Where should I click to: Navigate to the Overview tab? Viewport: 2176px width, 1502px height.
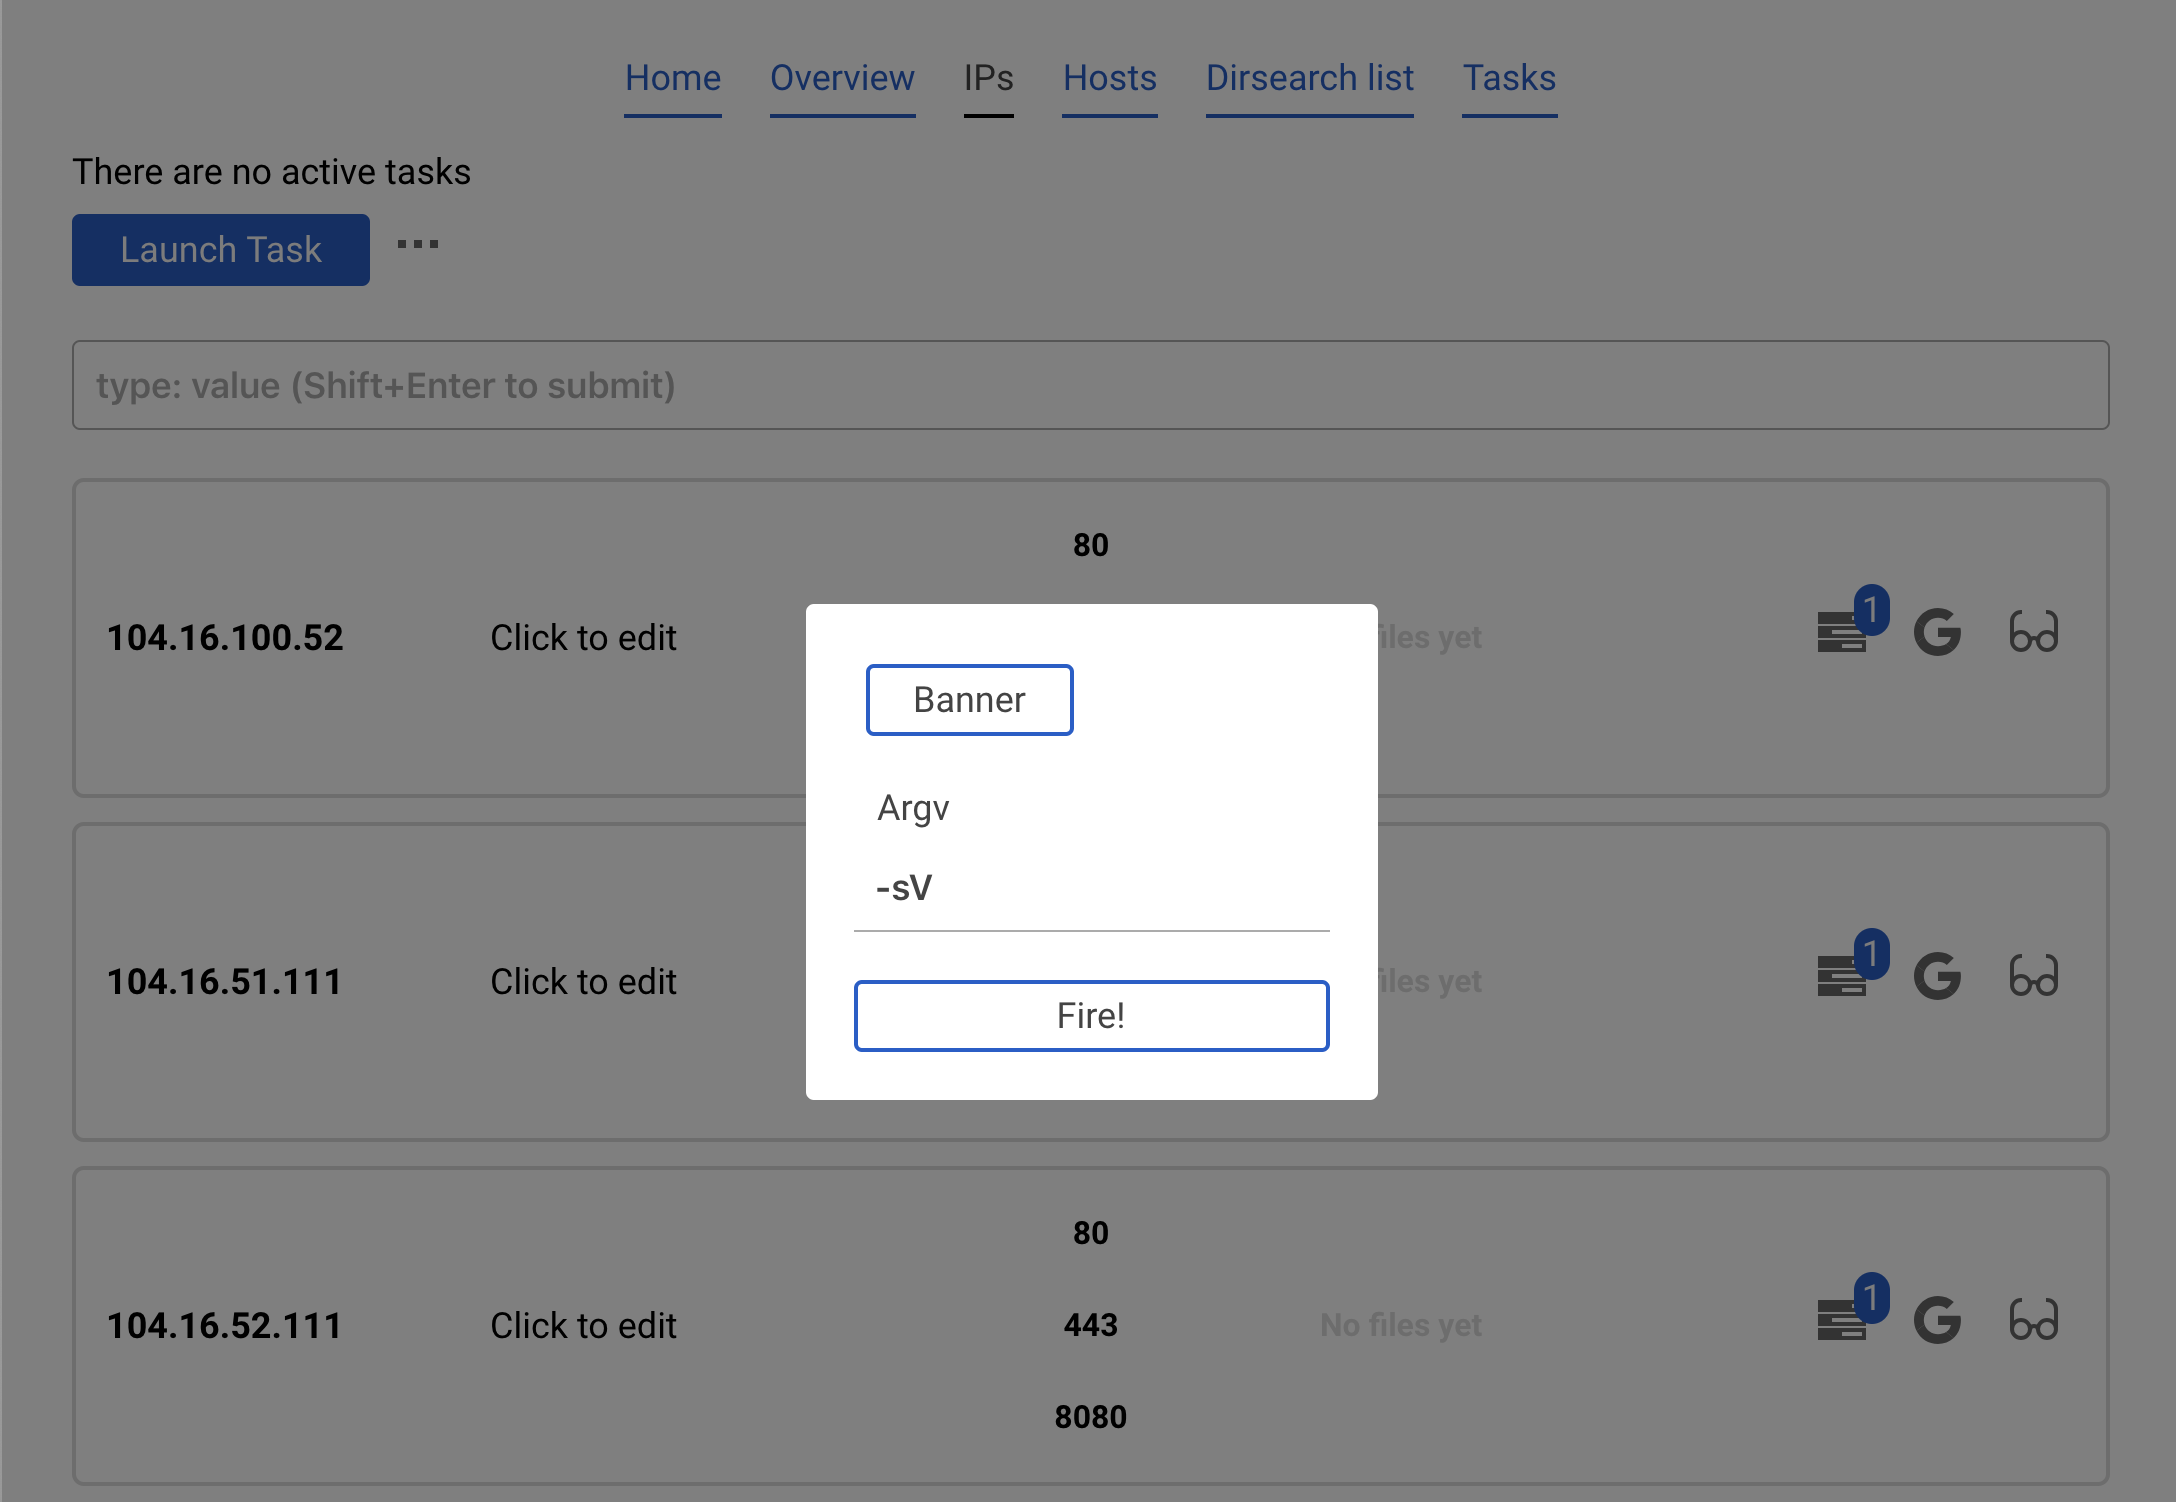point(842,78)
